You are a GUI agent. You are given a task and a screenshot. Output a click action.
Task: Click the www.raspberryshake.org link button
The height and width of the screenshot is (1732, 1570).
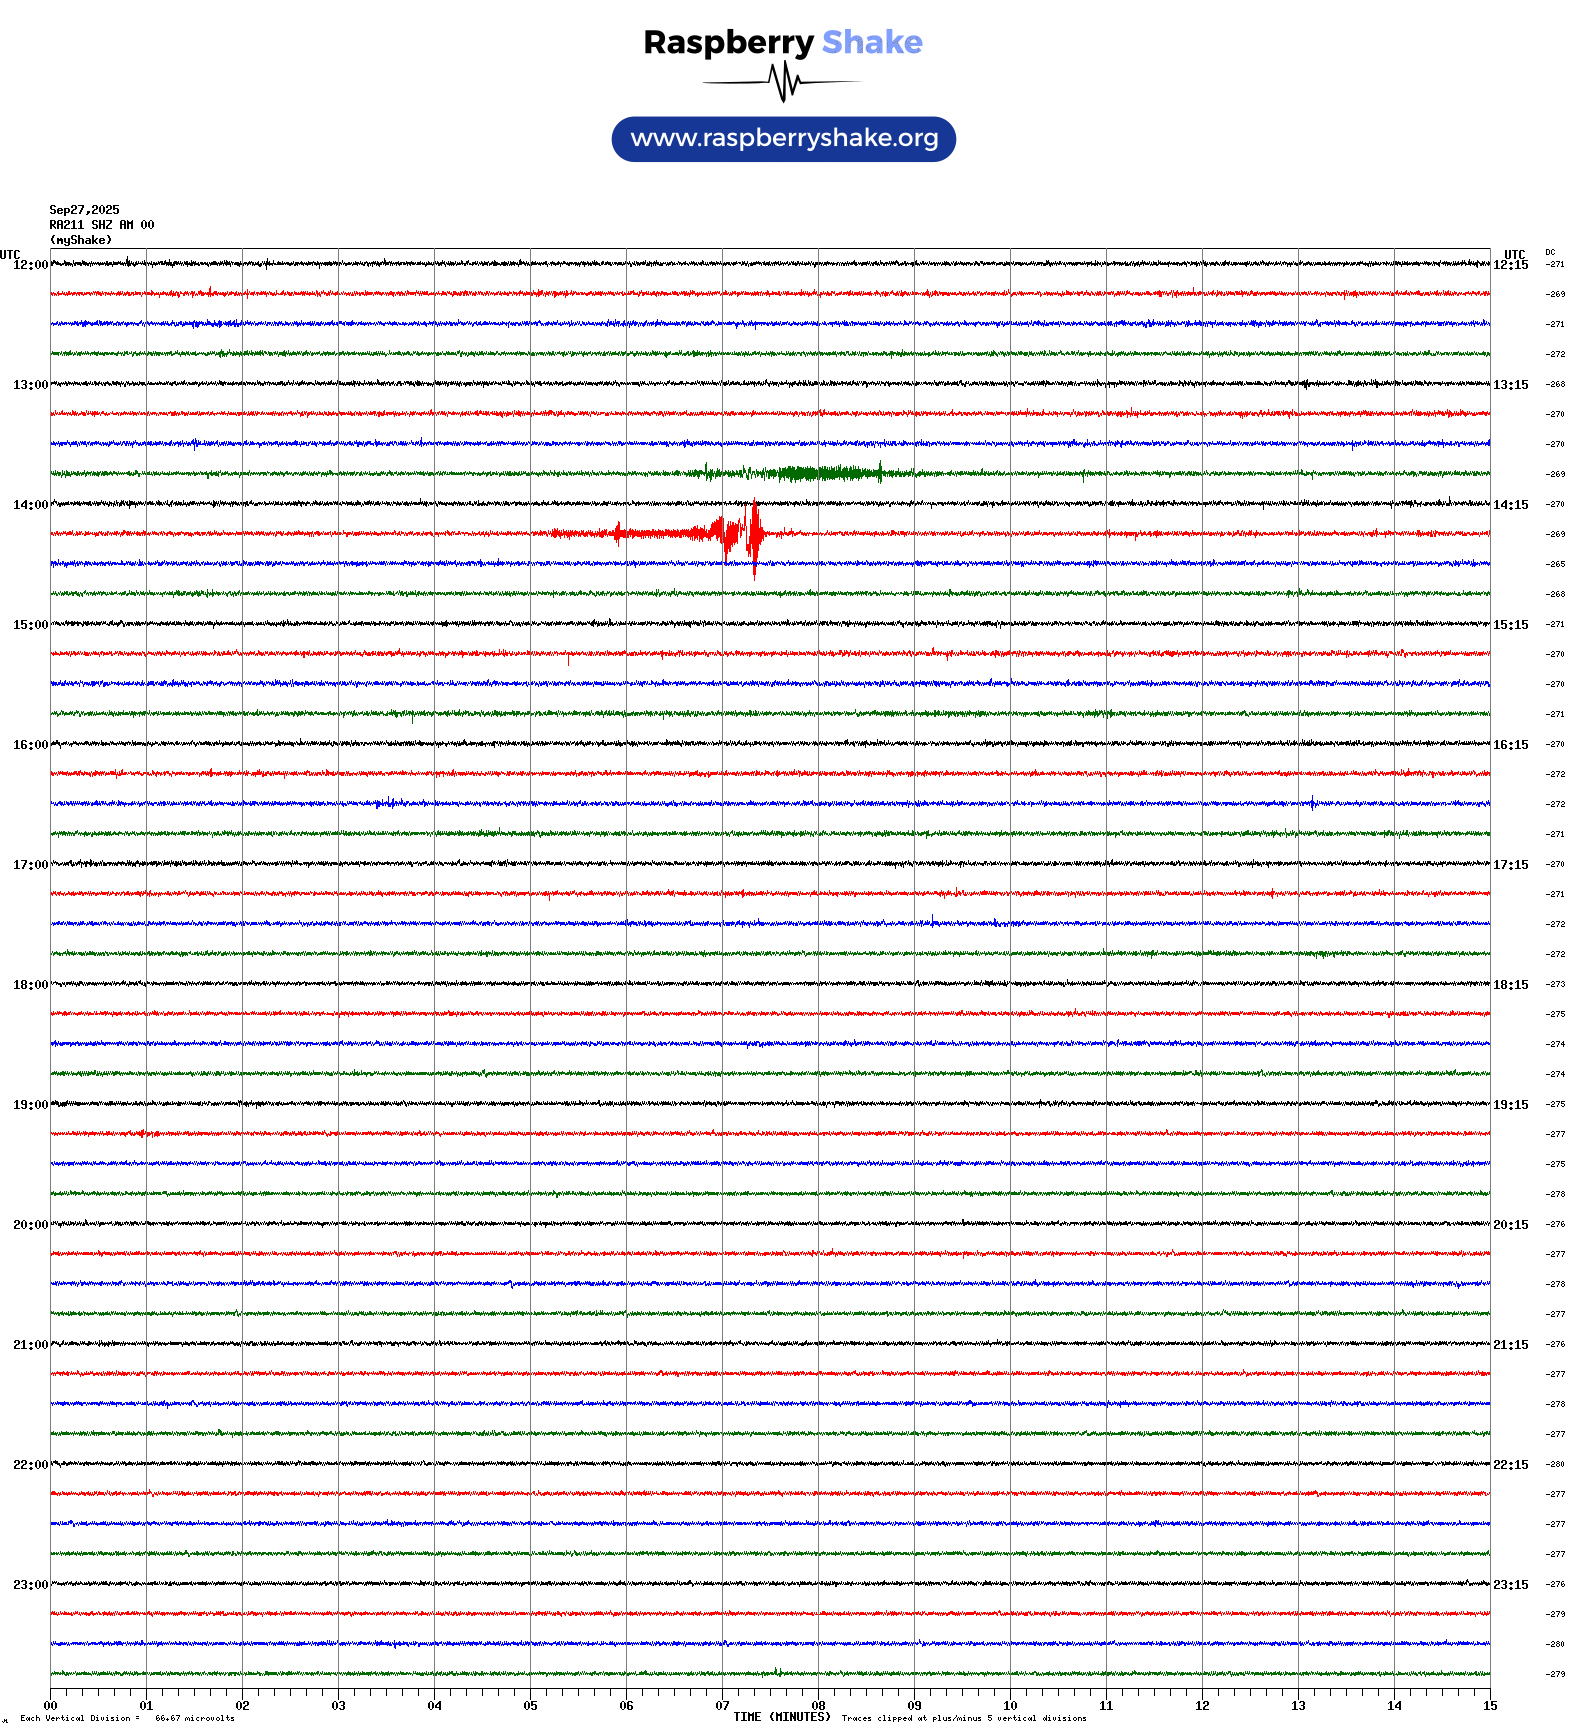click(784, 139)
